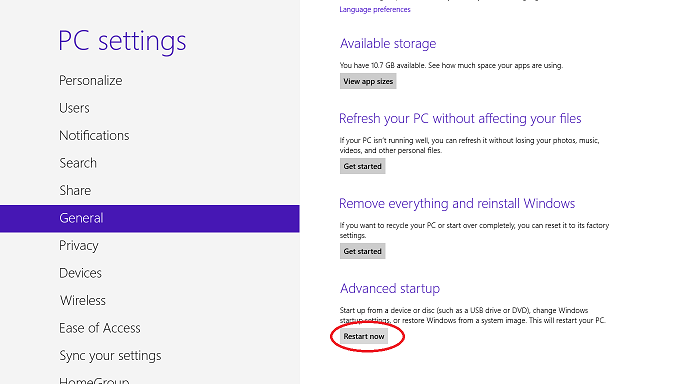This screenshot has width=683, height=384.
Task: Open Sync your settings
Action: coord(110,356)
